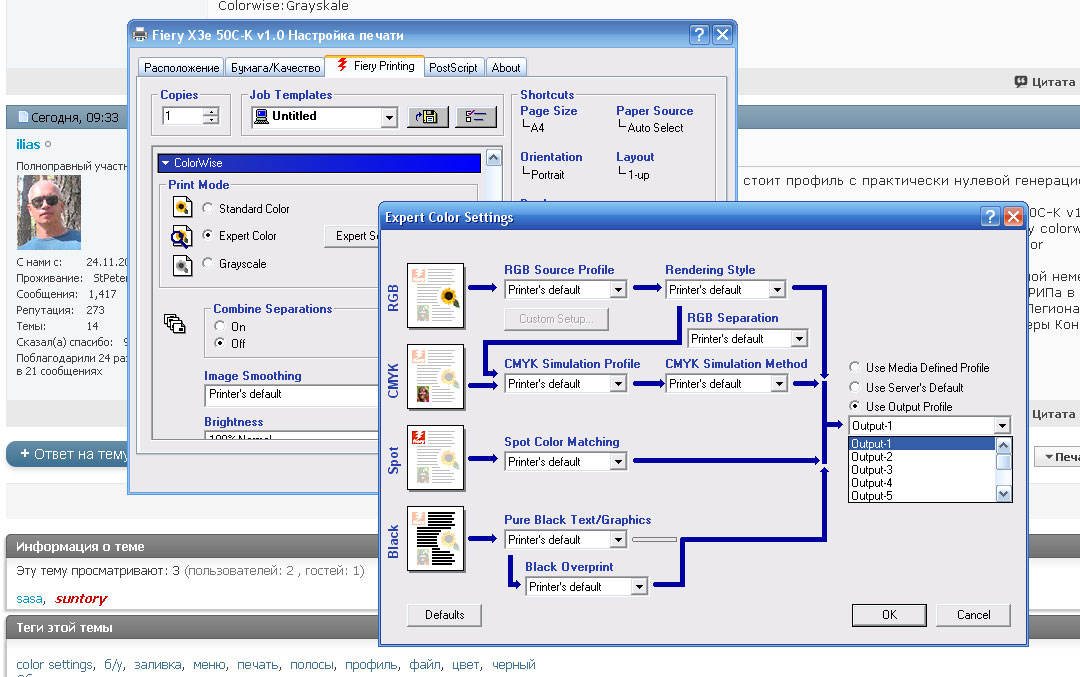
Task: Select Use Media Defined Profile option
Action: click(x=855, y=367)
